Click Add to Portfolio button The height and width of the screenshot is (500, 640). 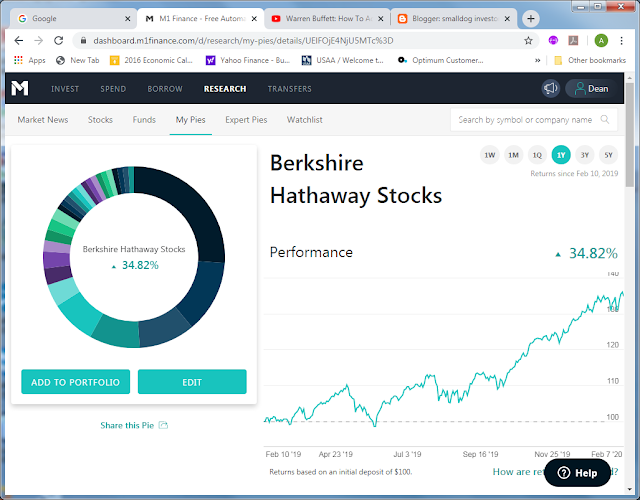[76, 382]
